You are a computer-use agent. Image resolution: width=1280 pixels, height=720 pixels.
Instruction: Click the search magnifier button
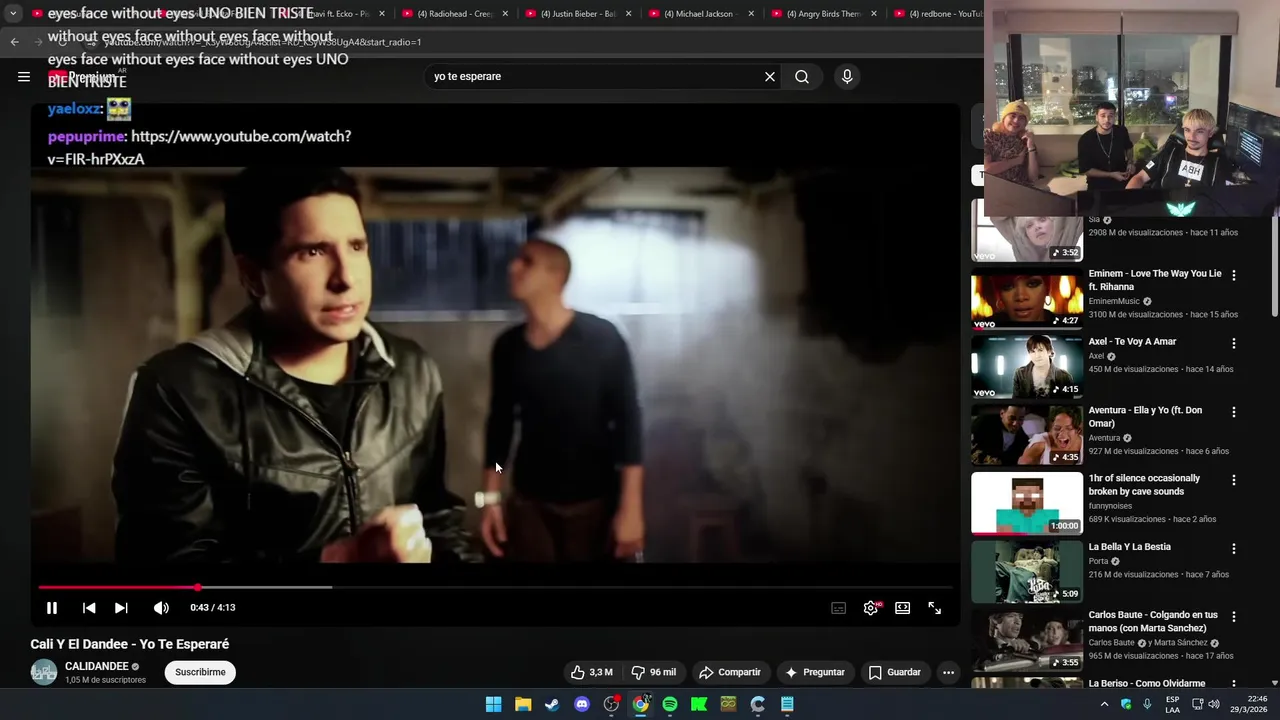[802, 76]
